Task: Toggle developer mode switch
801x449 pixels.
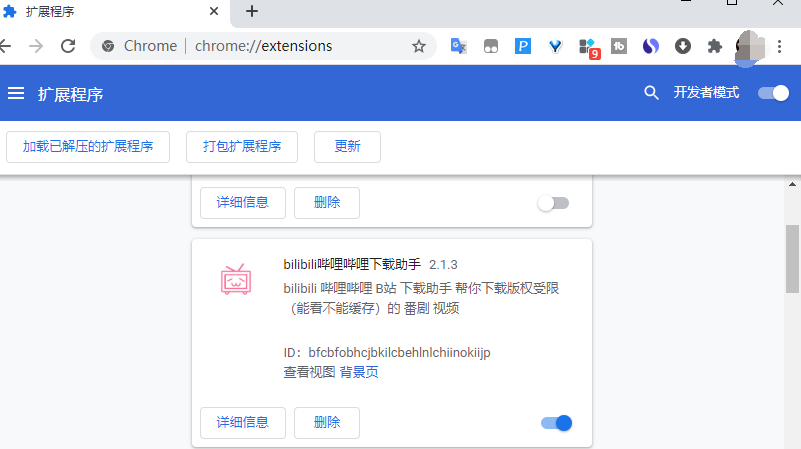Action: [x=773, y=93]
